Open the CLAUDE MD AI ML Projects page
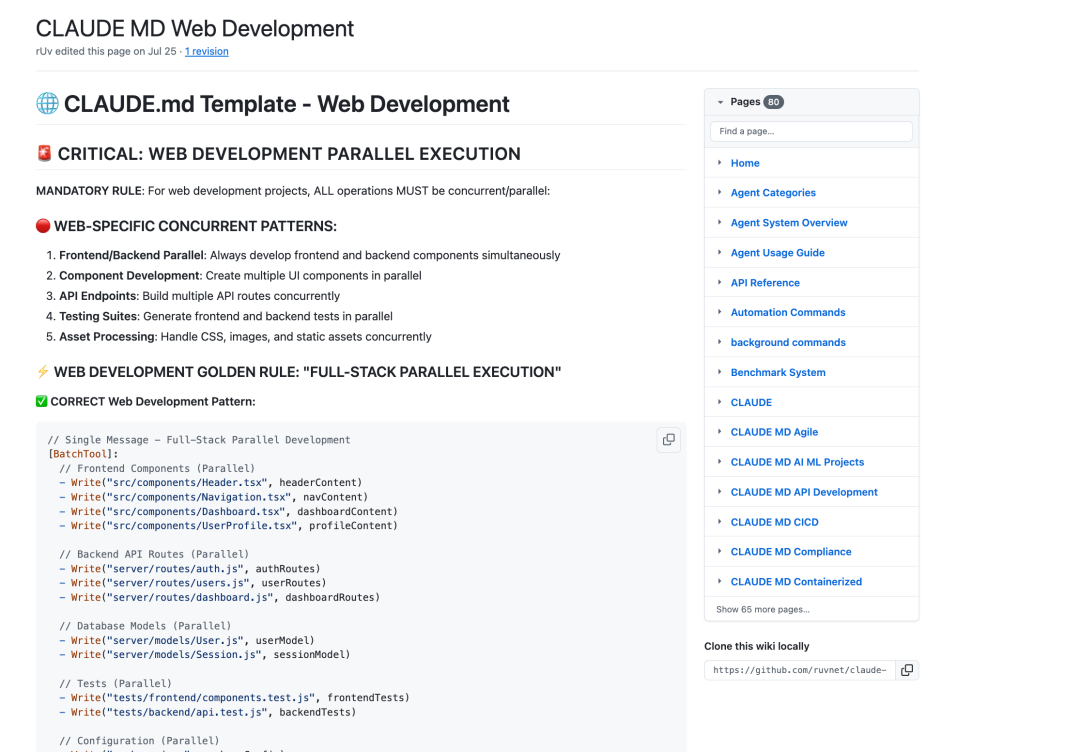 [797, 462]
